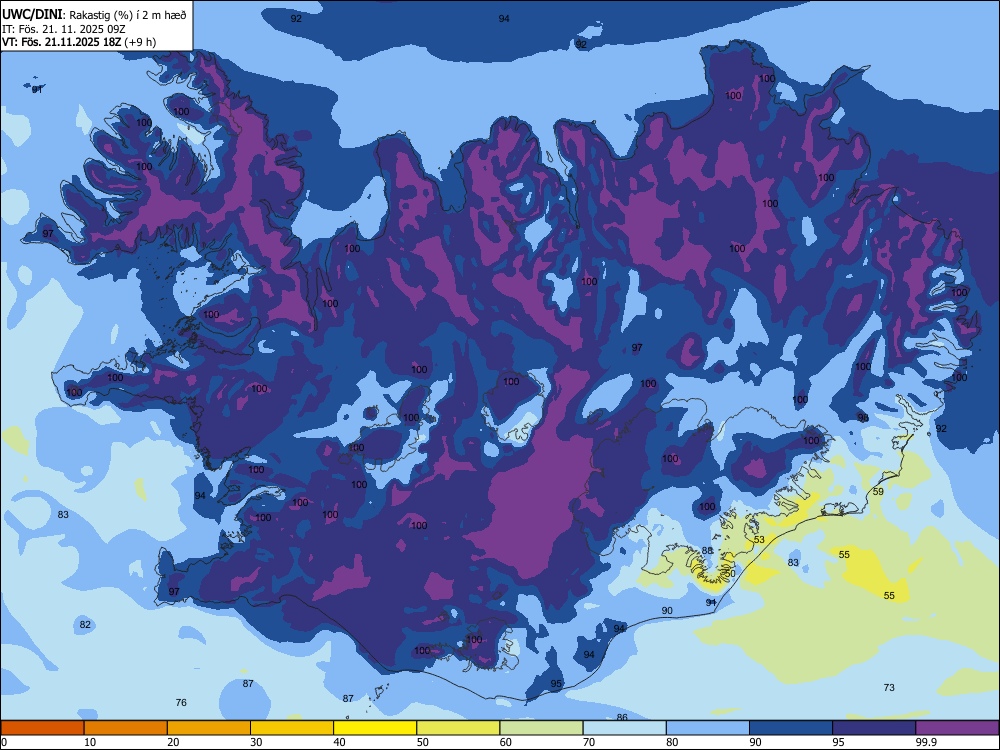This screenshot has height=750, width=1000.
Task: Click the light green 60–70 legend swatch
Action: pyautogui.click(x=541, y=728)
